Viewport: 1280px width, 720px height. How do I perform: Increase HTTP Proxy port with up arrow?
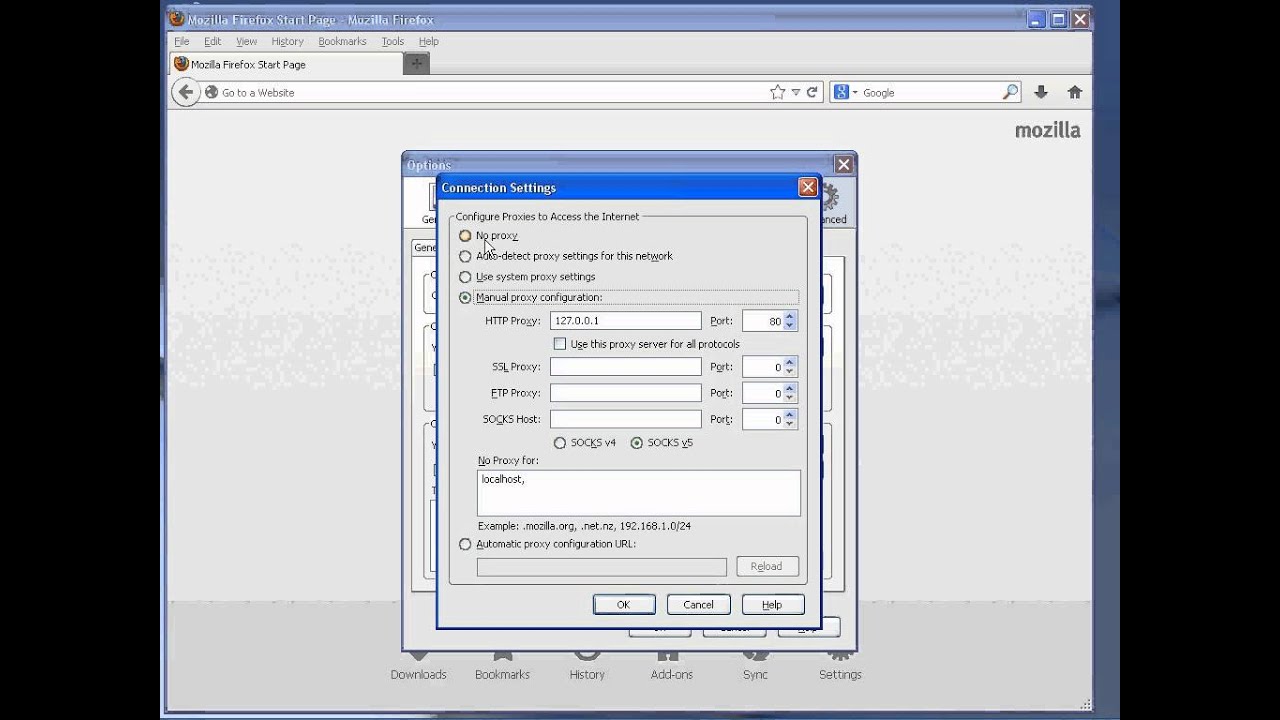[x=790, y=317]
